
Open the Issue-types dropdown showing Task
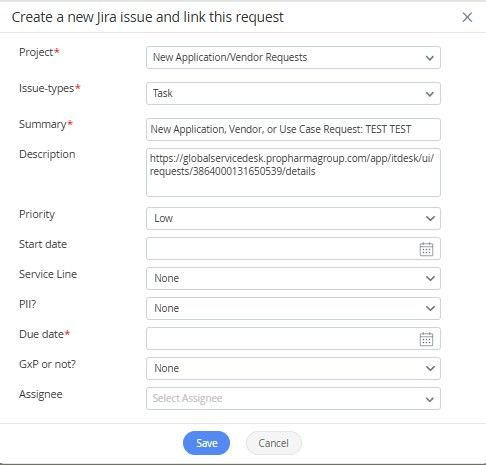point(293,93)
